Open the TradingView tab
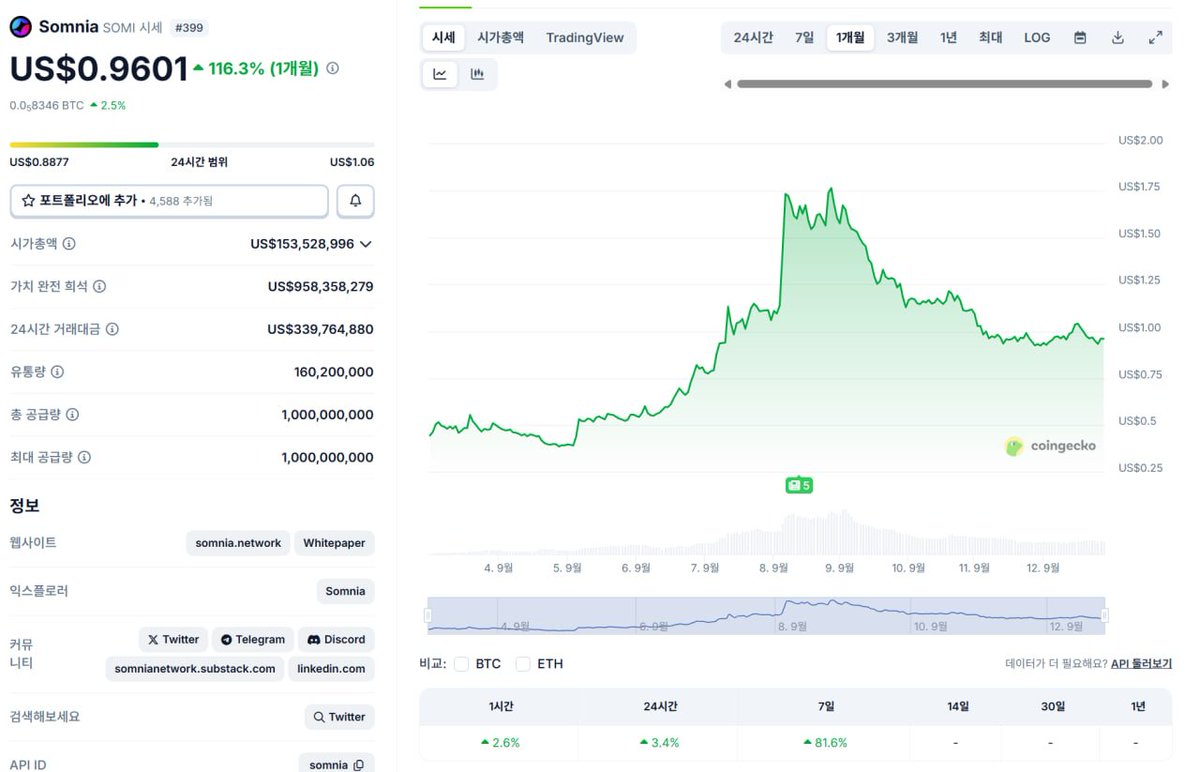The height and width of the screenshot is (772, 1200). [585, 38]
